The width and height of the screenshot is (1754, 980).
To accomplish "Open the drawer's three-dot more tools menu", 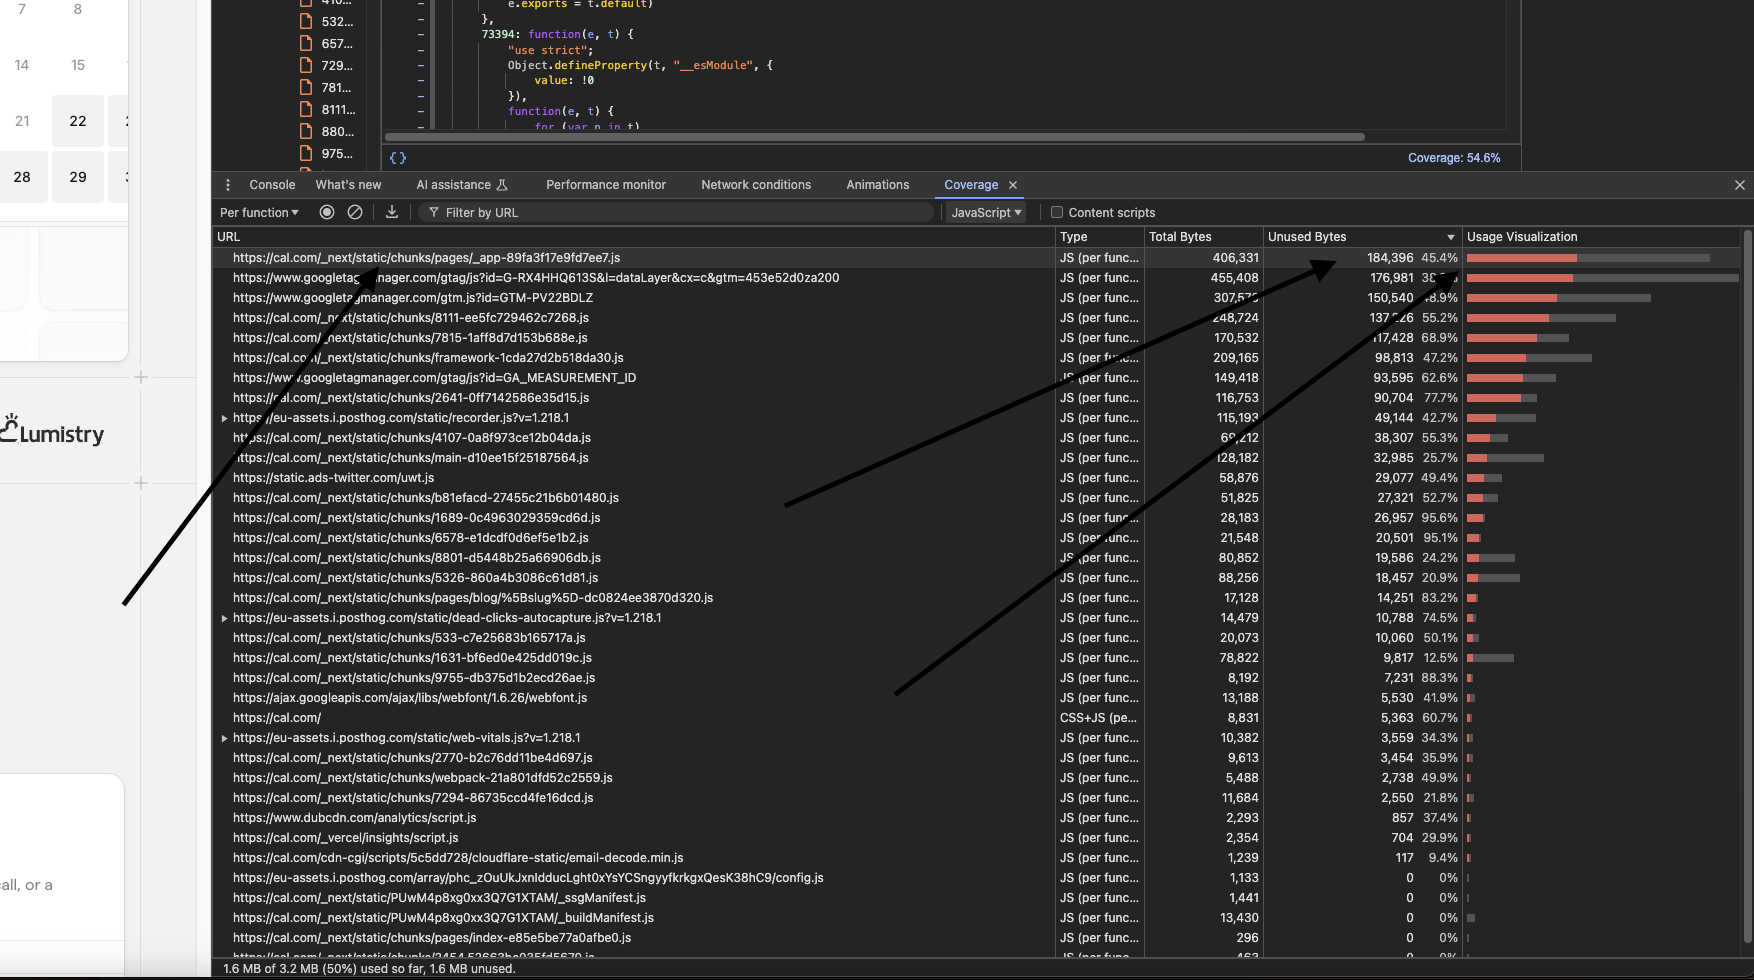I will tap(228, 185).
